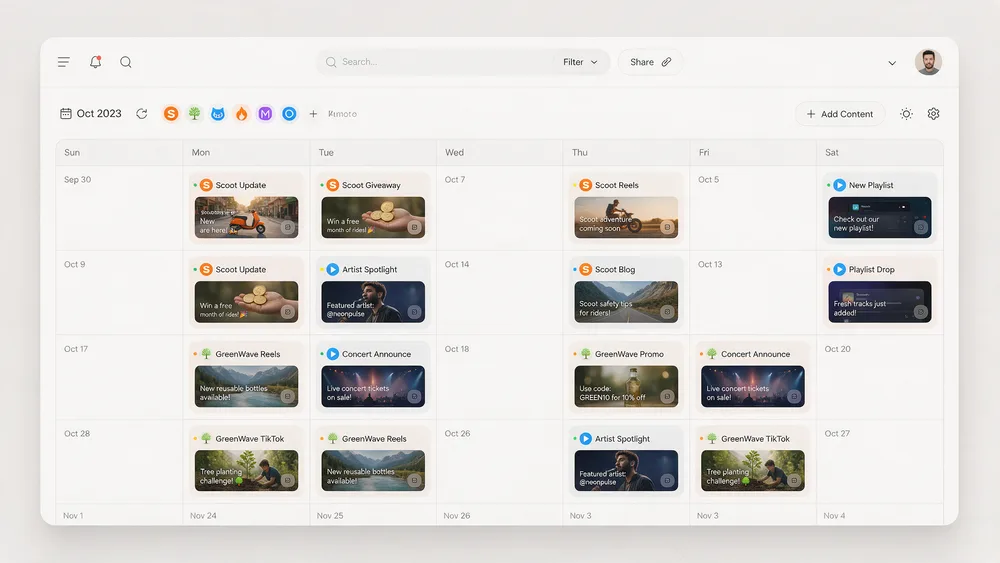Click the magnifier icon beside the bell

click(126, 62)
